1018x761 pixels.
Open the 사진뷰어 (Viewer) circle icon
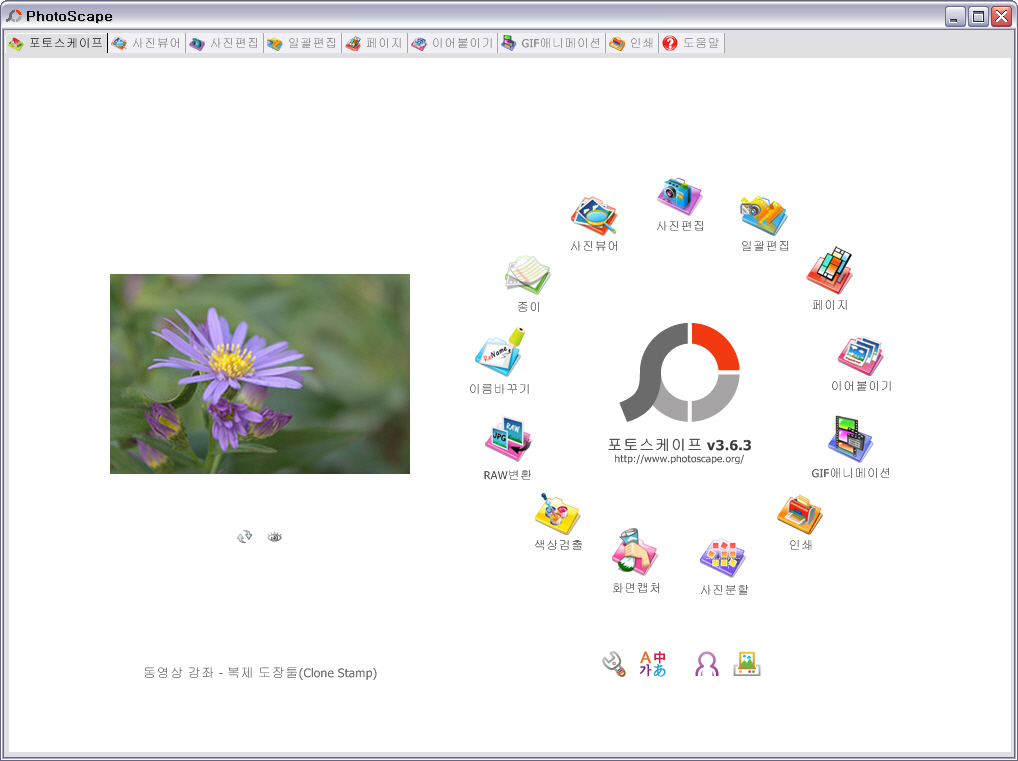click(x=594, y=216)
